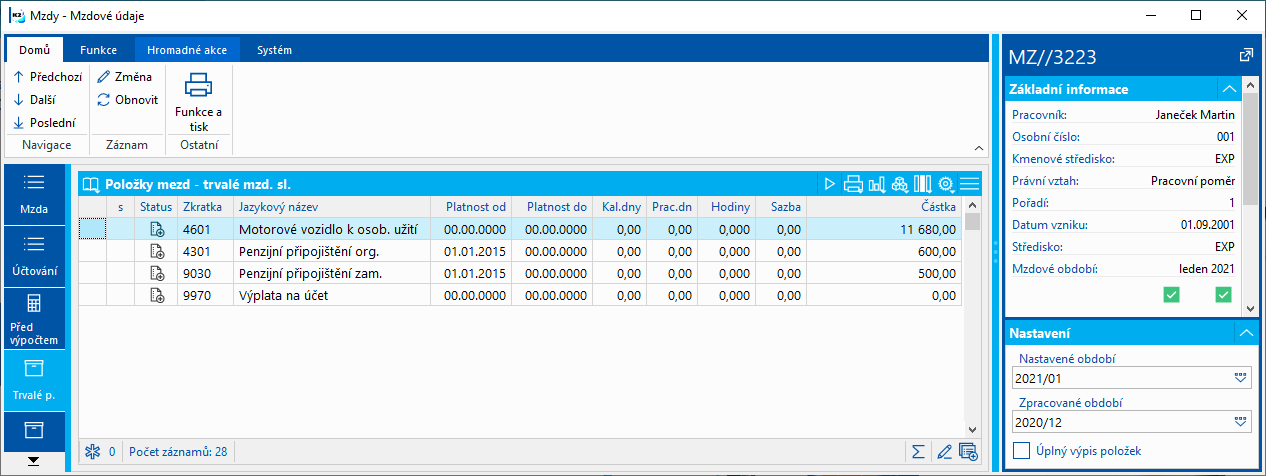This screenshot has width=1266, height=476.
Task: Show more sidebar sections with bottom arrow
Action: [x=34, y=461]
